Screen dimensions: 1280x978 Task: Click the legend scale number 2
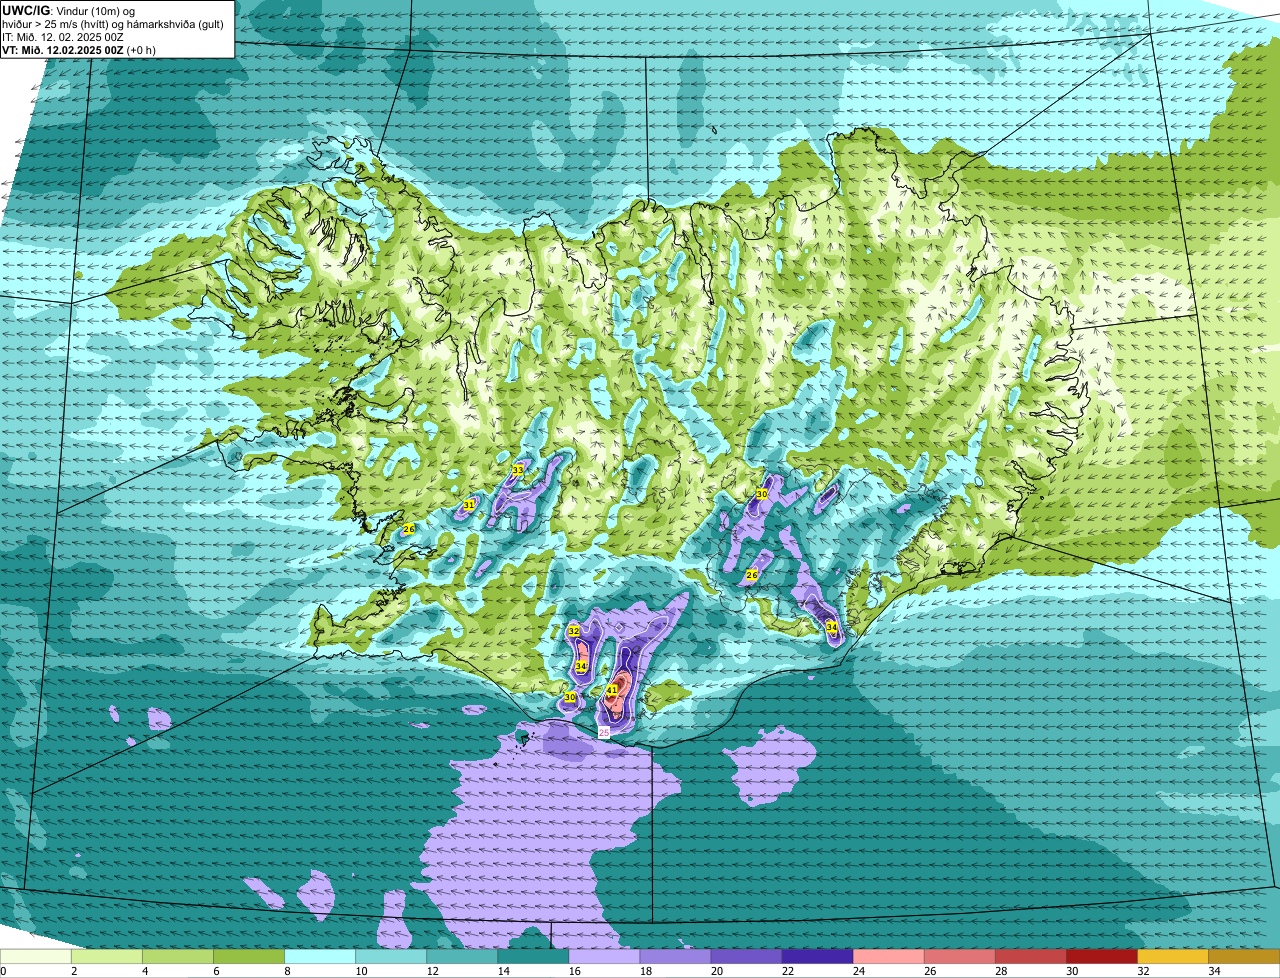(74, 971)
